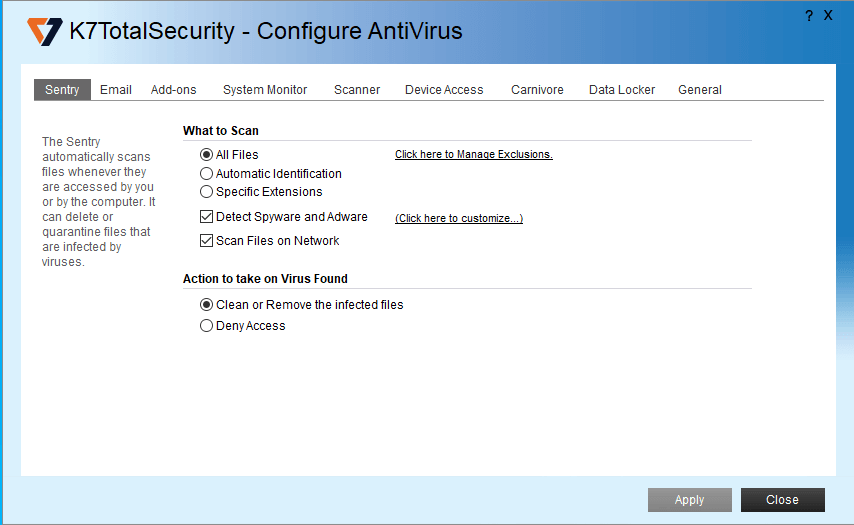Viewport: 854px width, 525px height.
Task: Open the spyware customize link
Action: pos(459,218)
